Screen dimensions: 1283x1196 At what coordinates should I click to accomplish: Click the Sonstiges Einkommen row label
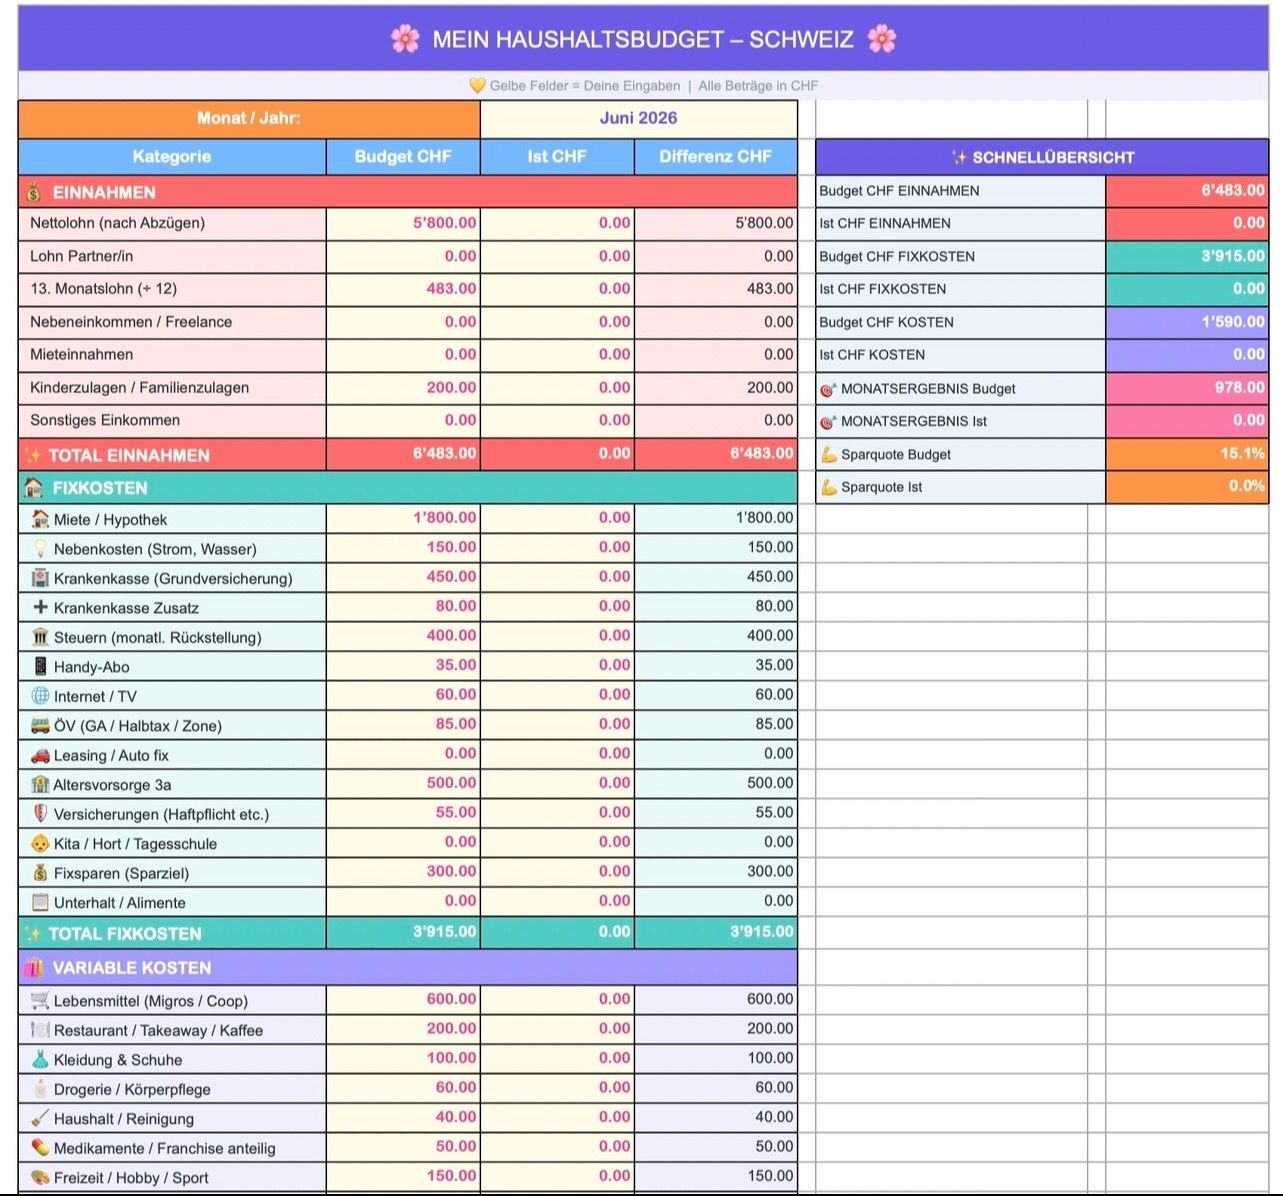105,420
